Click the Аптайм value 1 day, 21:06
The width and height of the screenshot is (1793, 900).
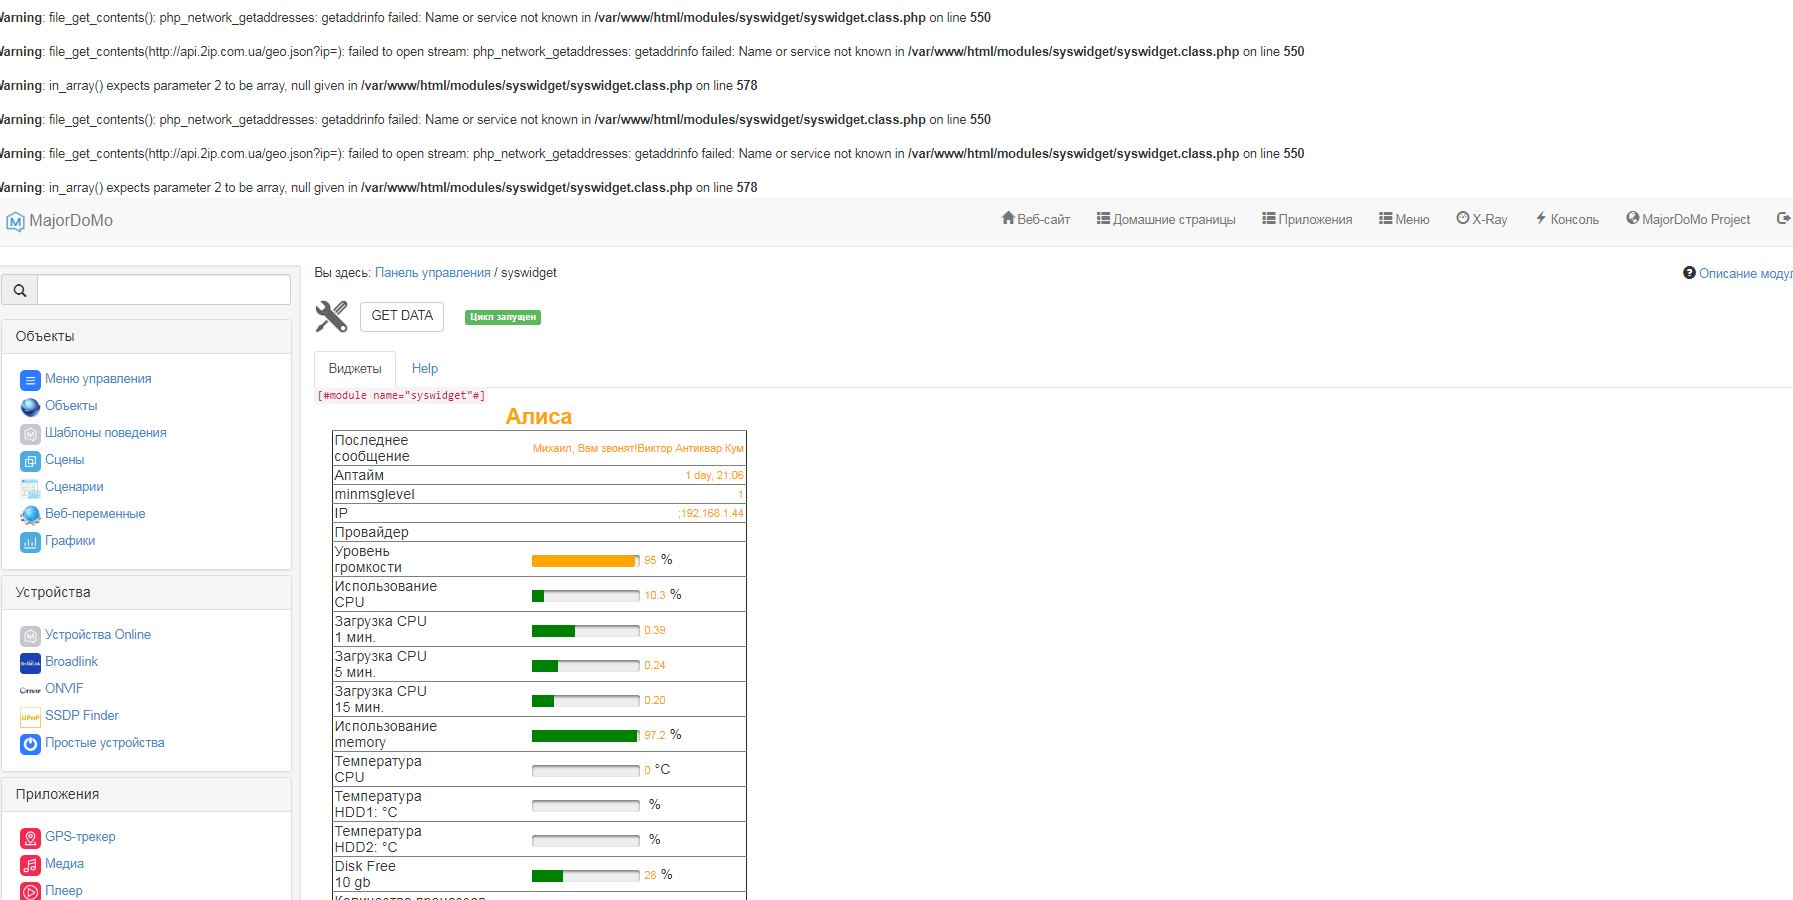click(x=714, y=476)
